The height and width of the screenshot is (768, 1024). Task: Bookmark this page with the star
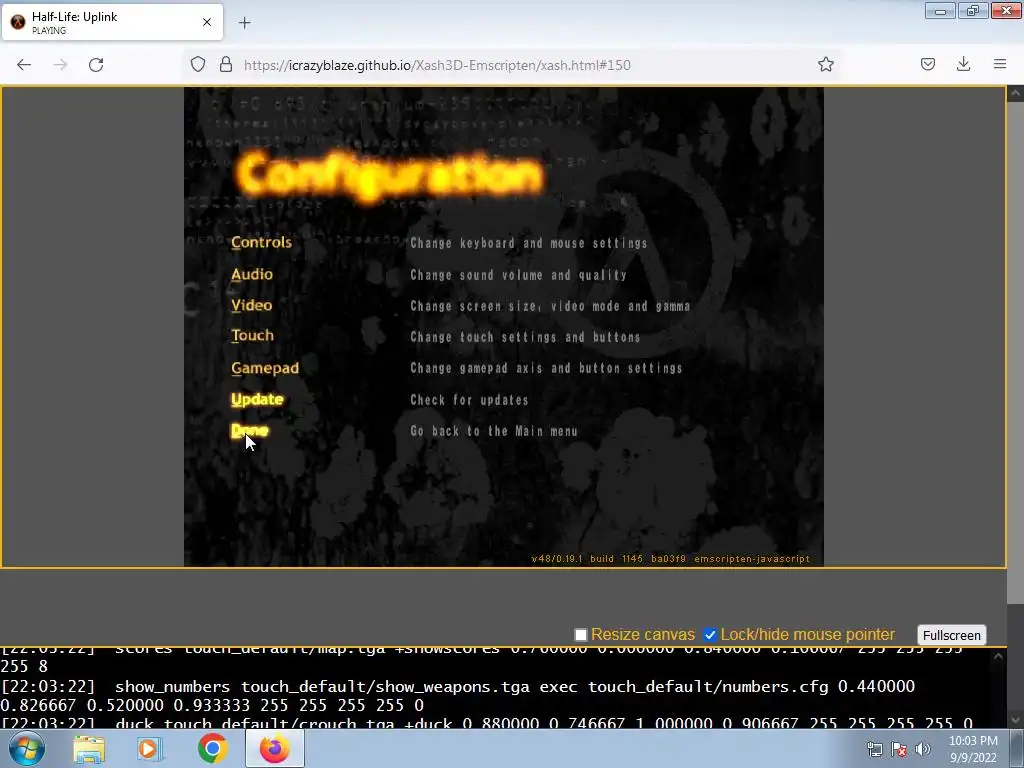tap(825, 64)
